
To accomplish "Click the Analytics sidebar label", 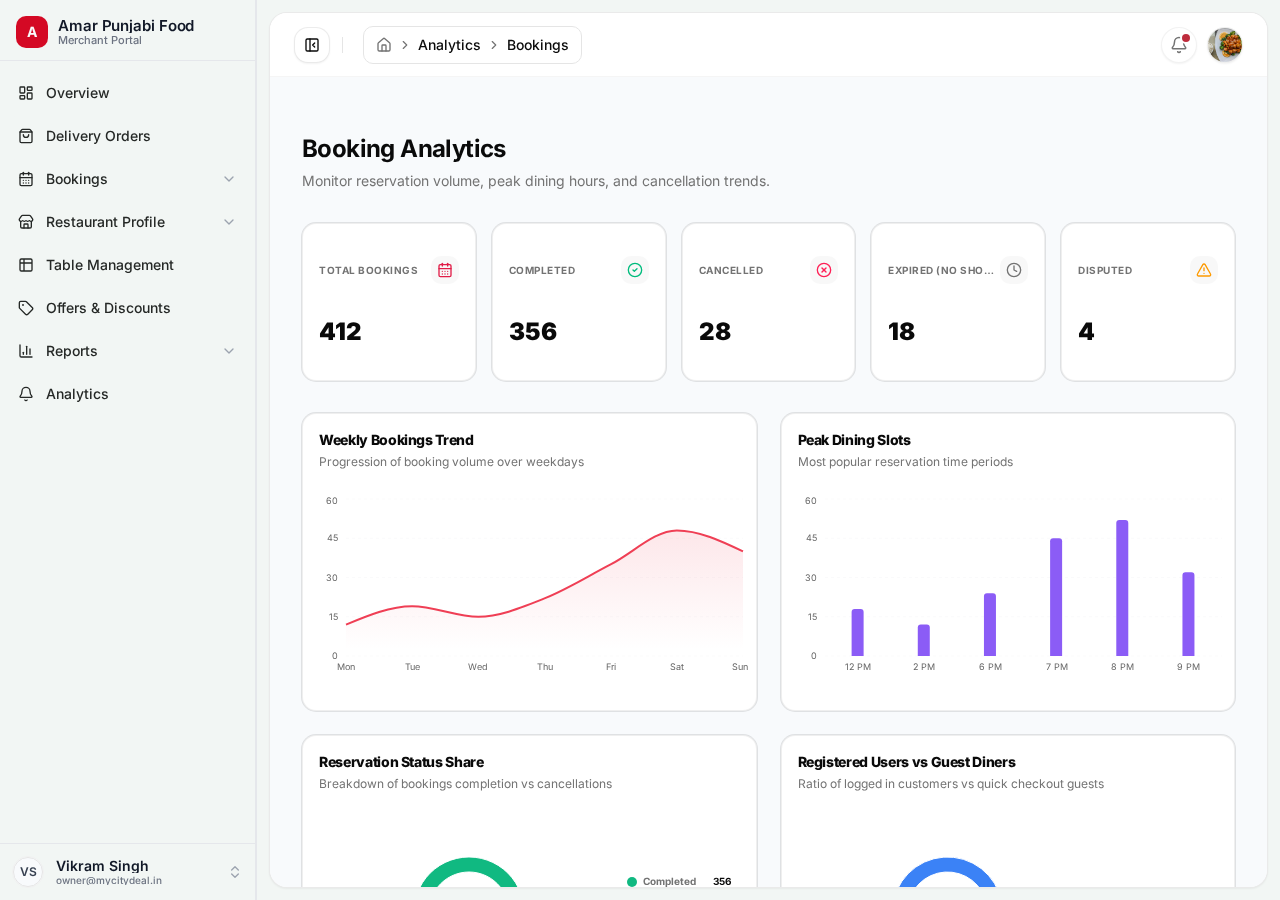I will 77,394.
